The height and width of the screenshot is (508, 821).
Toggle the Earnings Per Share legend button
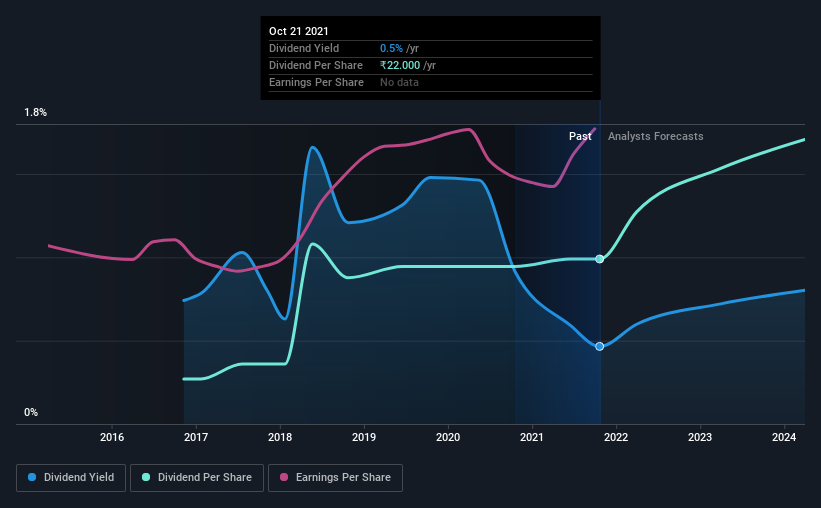click(335, 478)
